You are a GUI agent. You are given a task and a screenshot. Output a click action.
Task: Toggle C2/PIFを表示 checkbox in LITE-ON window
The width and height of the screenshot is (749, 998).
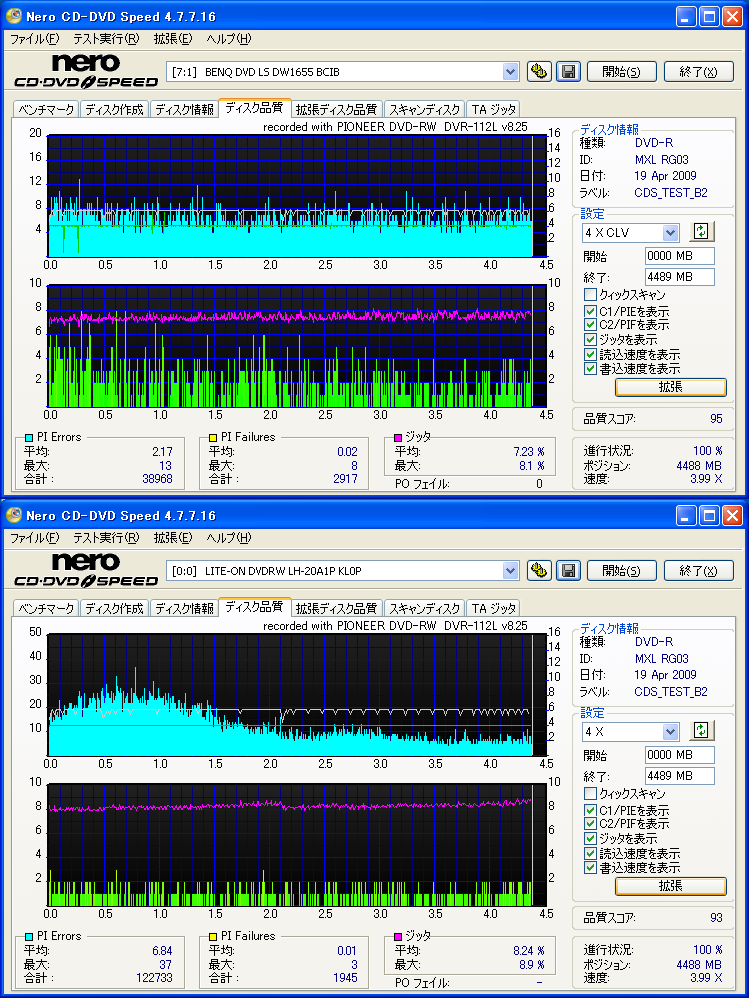(590, 824)
